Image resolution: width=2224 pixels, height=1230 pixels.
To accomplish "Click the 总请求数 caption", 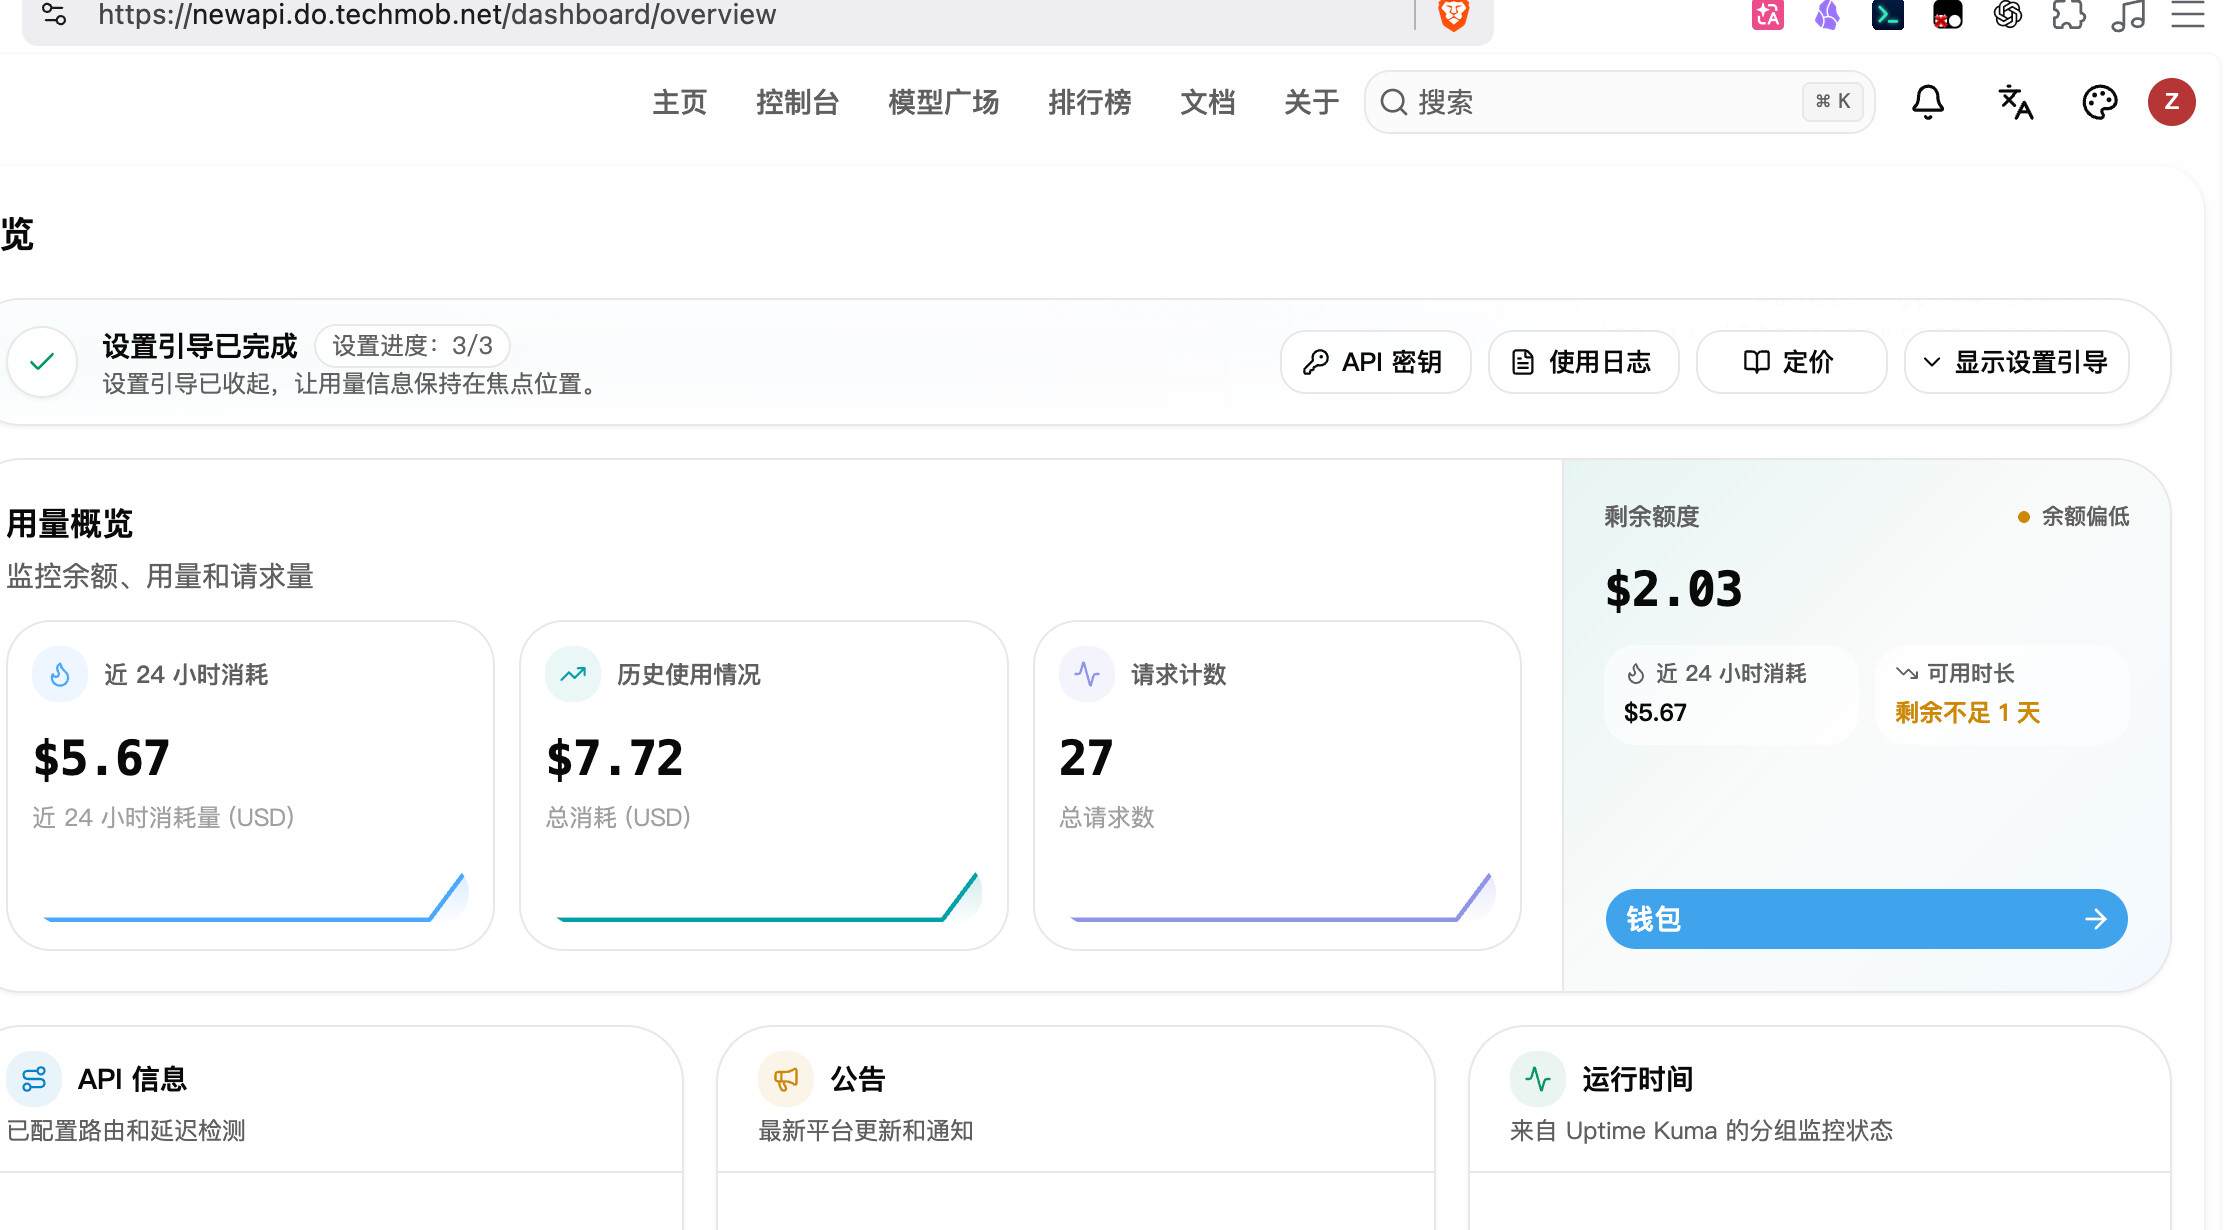I will coord(1107,818).
